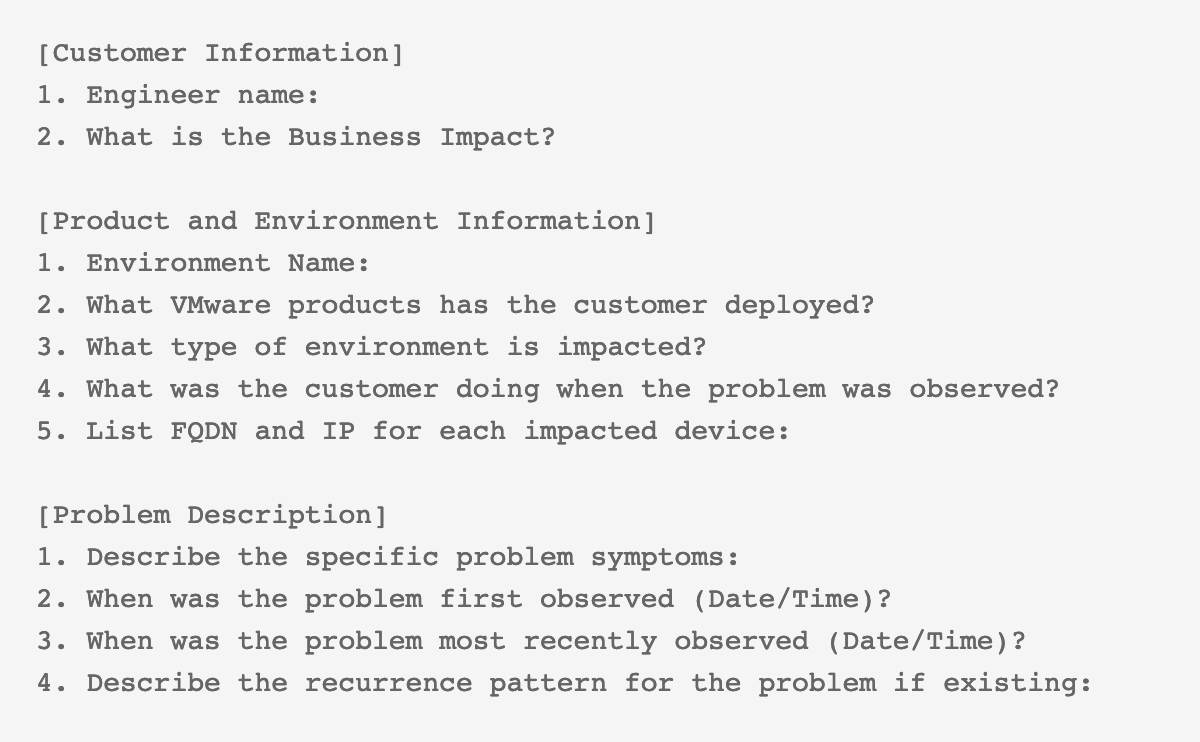Viewport: 1200px width, 742px height.
Task: Place cursor after Environment Name colon
Action: click(372, 263)
